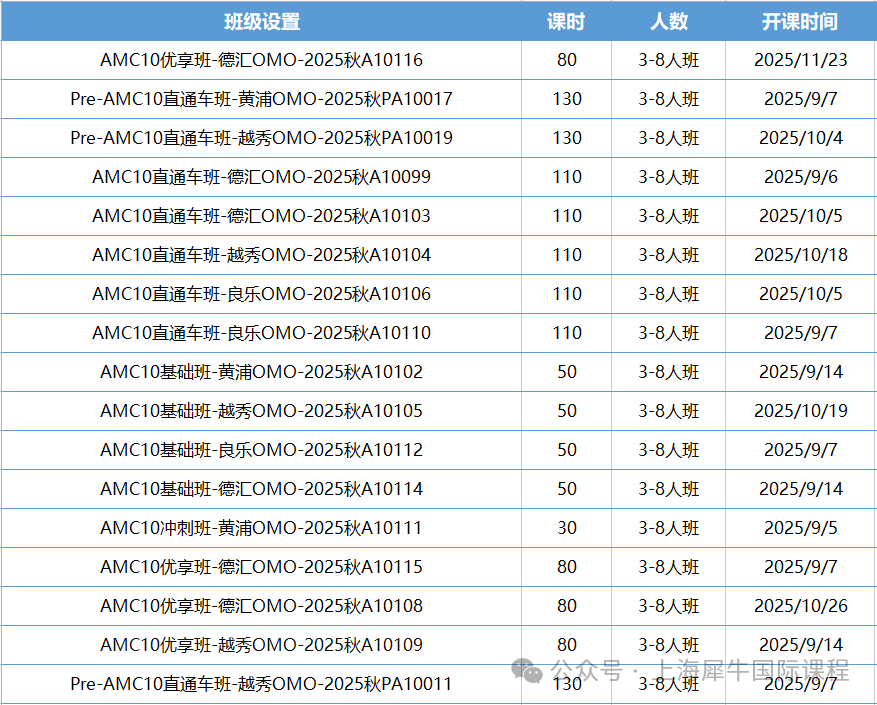Select the AMC10直通车班-德汇OMO-2025秋A10099 cell

click(x=261, y=177)
